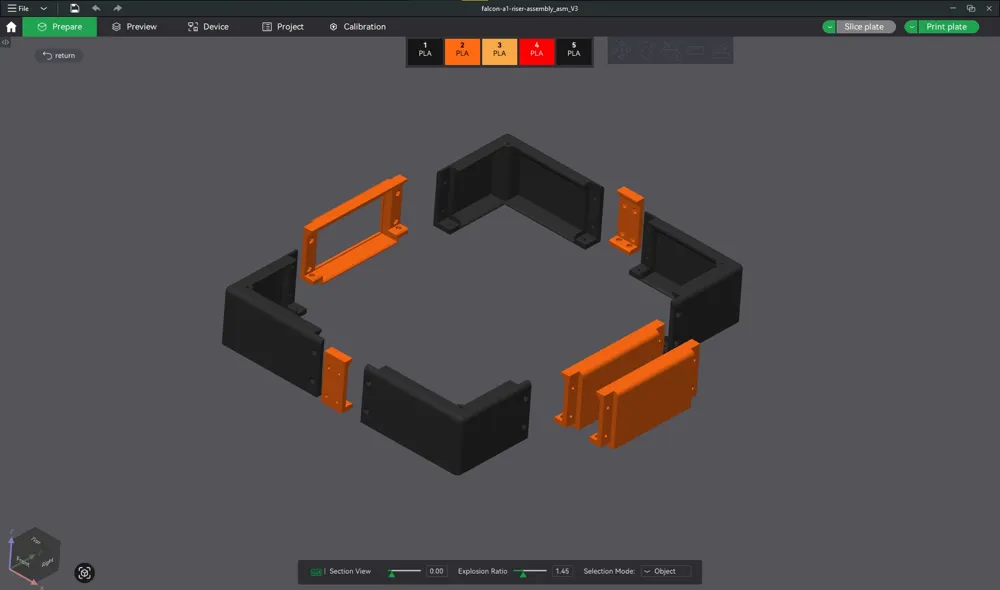This screenshot has width=1000, height=590.
Task: Select the Rotate tool in the toolbar
Action: coord(648,50)
